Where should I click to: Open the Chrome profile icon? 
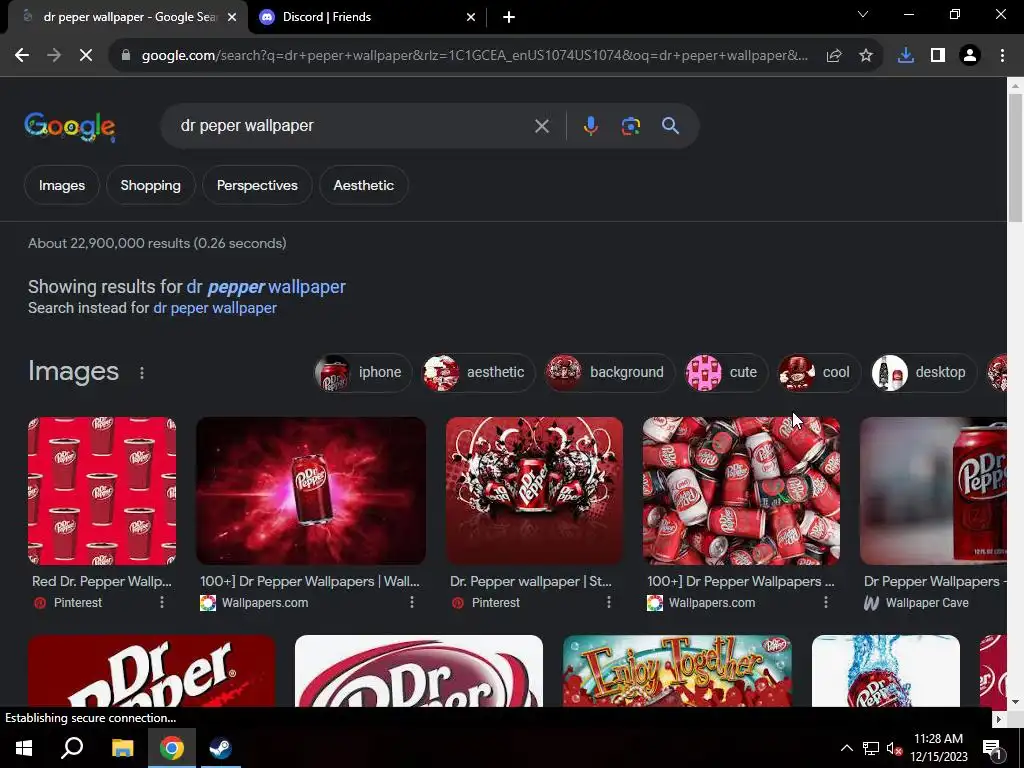[x=970, y=56]
